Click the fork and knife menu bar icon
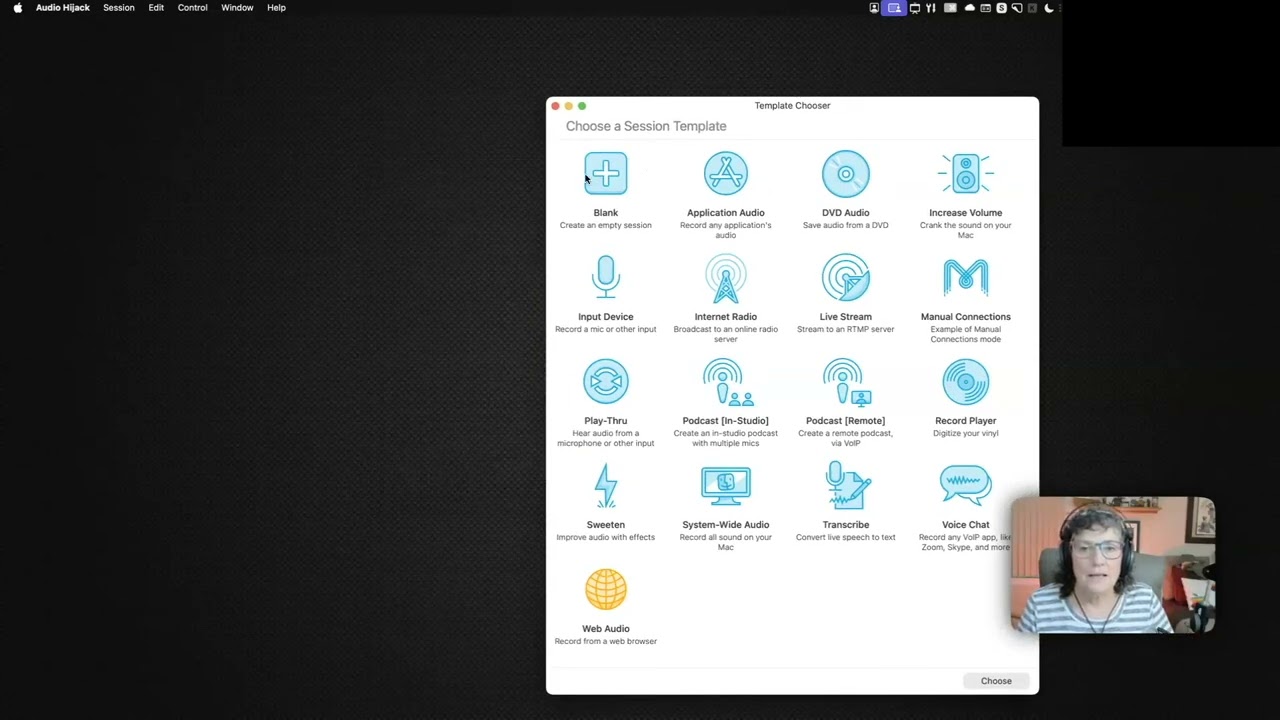 click(930, 8)
